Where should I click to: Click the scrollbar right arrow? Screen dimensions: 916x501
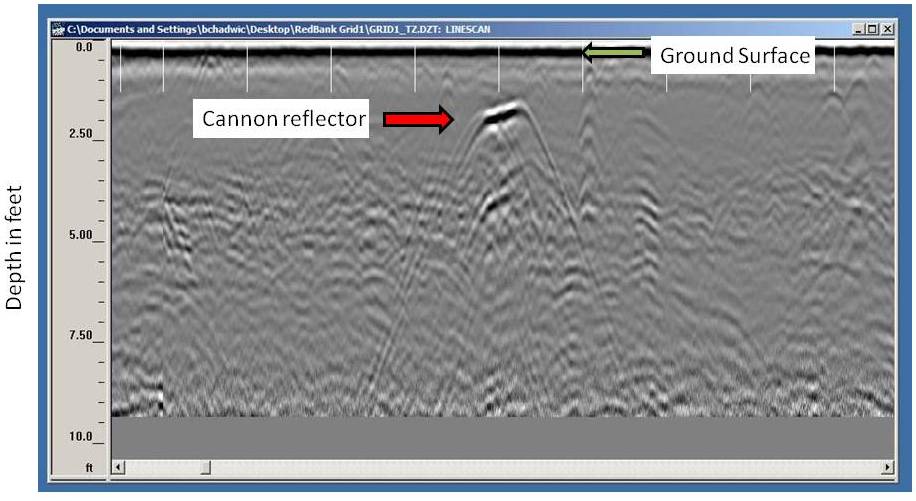point(886,467)
